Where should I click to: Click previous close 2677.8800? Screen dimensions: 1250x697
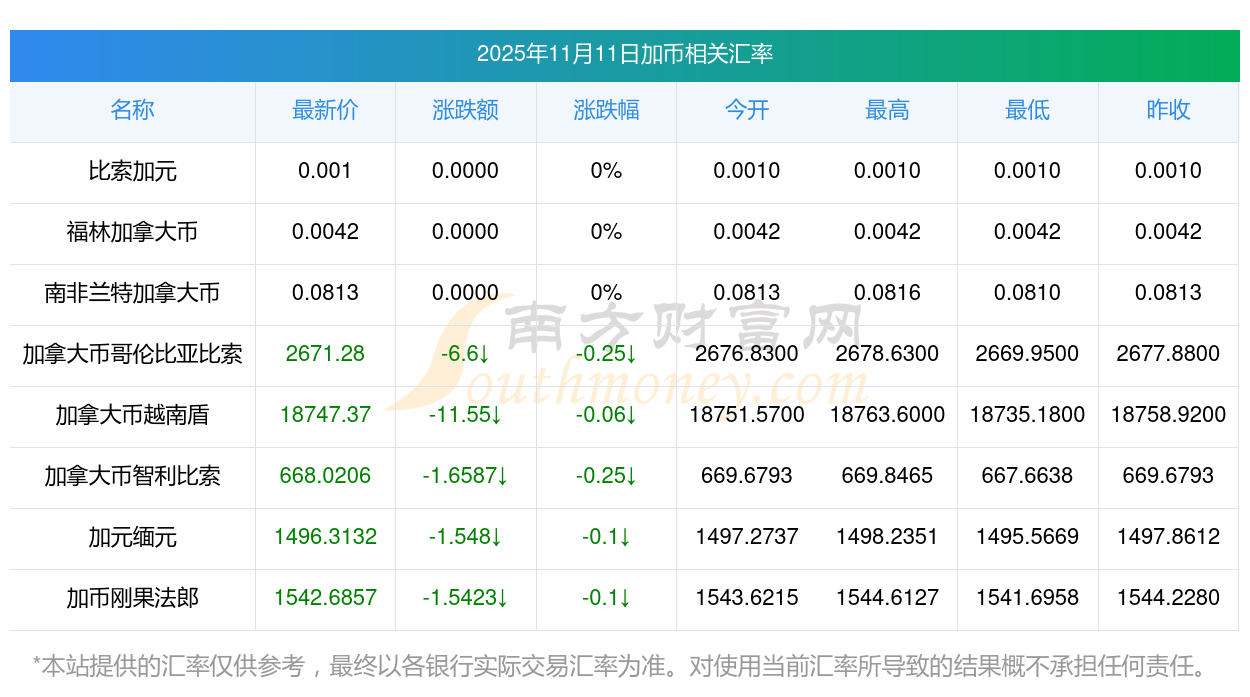[1168, 354]
